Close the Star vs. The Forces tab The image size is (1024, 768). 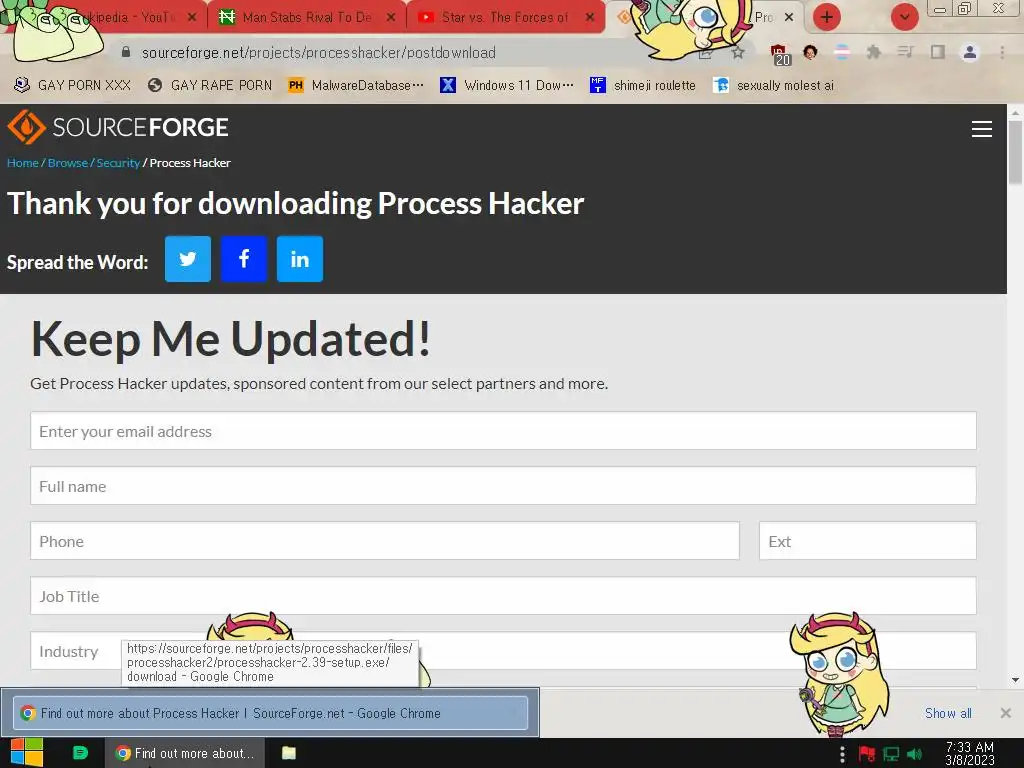pyautogui.click(x=590, y=17)
